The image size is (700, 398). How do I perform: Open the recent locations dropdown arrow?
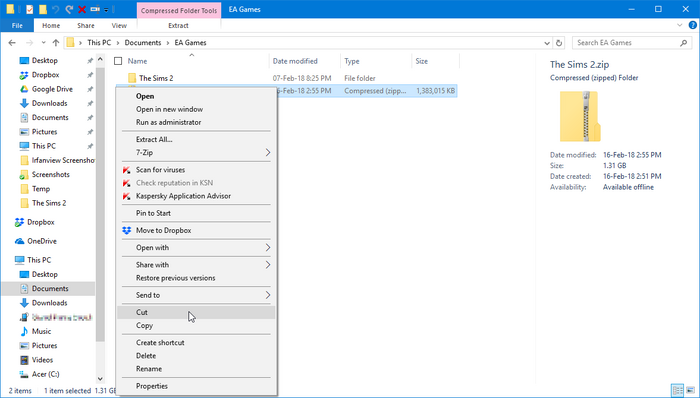pyautogui.click(x=43, y=43)
